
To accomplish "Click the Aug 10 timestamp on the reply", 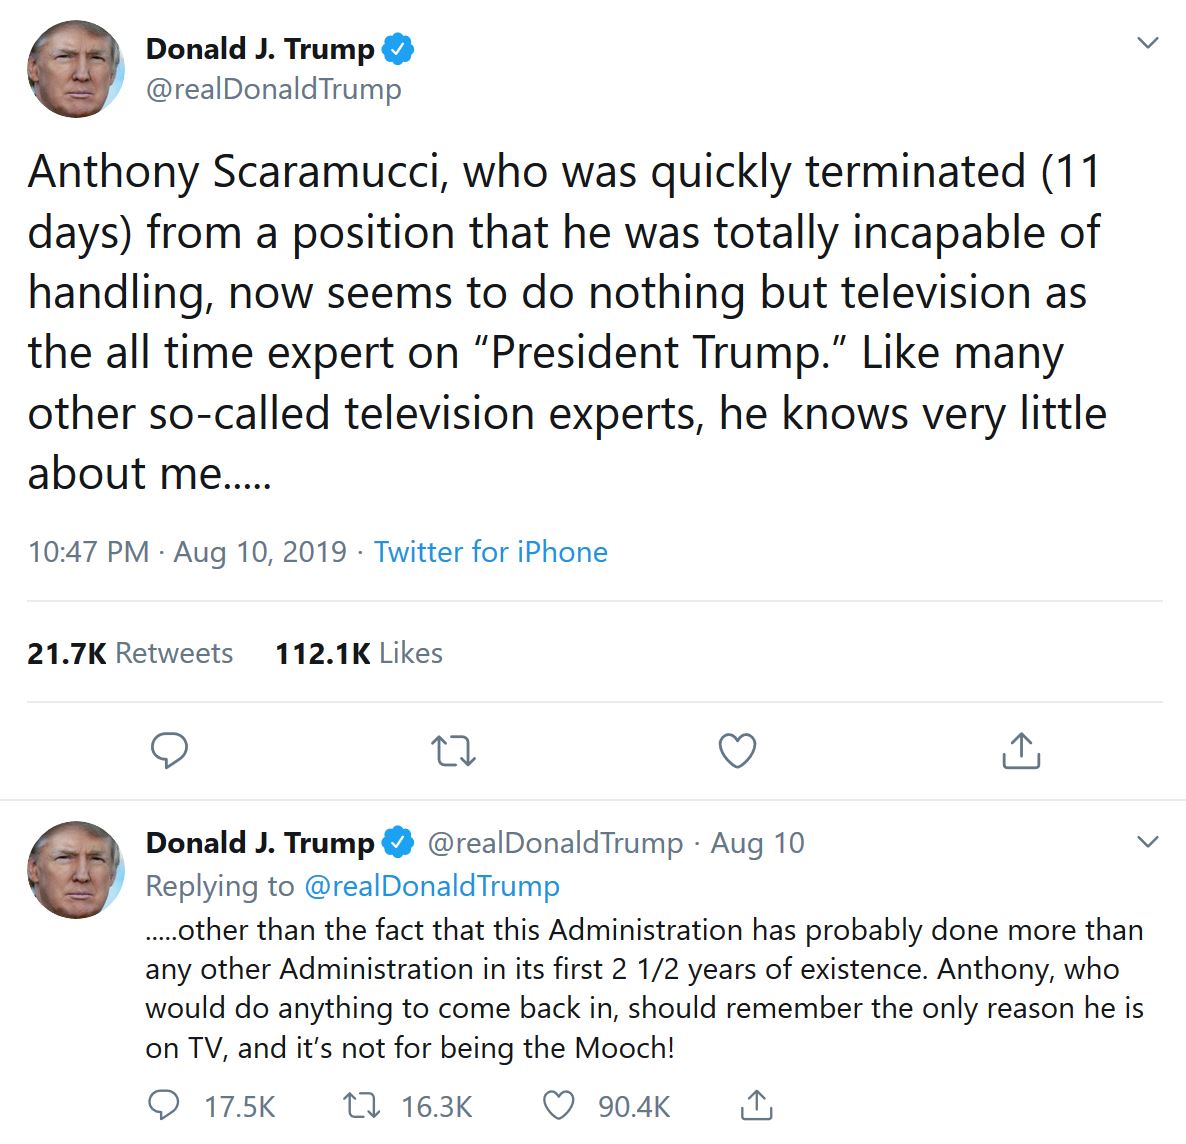I will click(x=757, y=843).
